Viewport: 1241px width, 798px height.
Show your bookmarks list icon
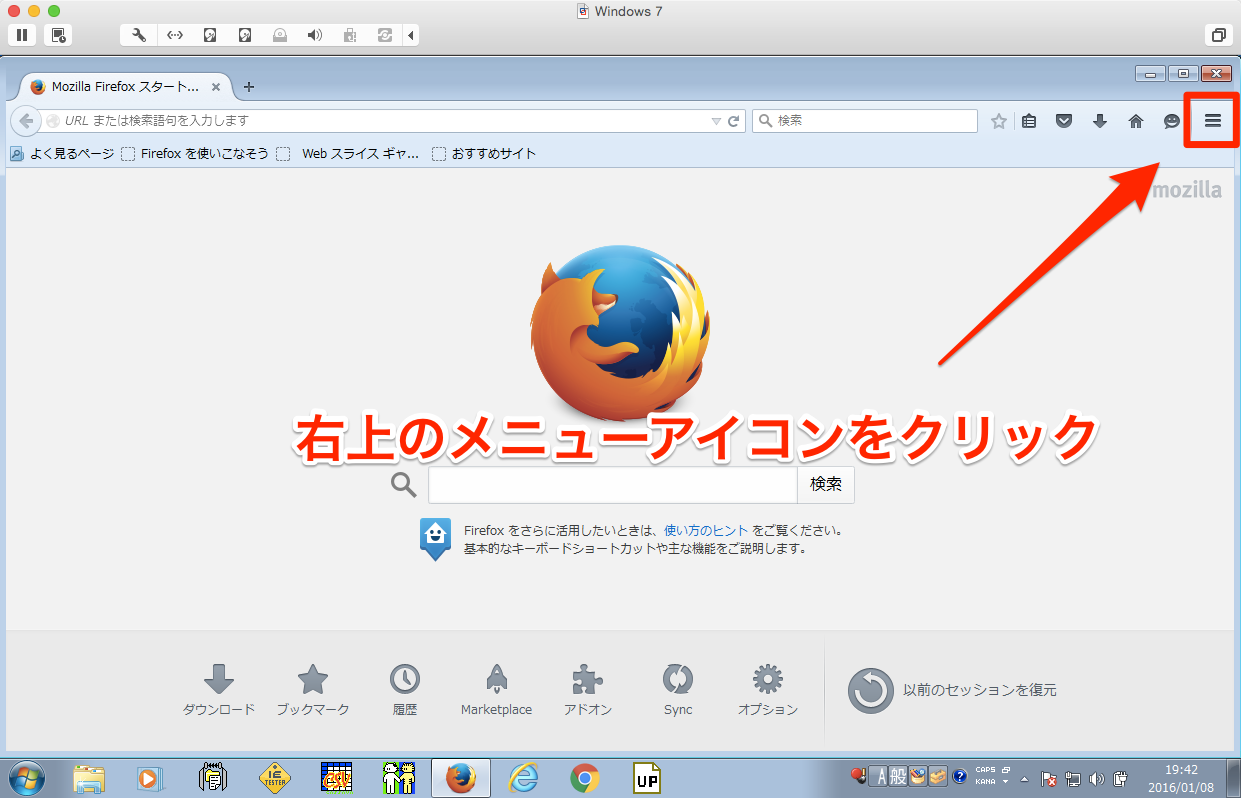click(x=1029, y=121)
